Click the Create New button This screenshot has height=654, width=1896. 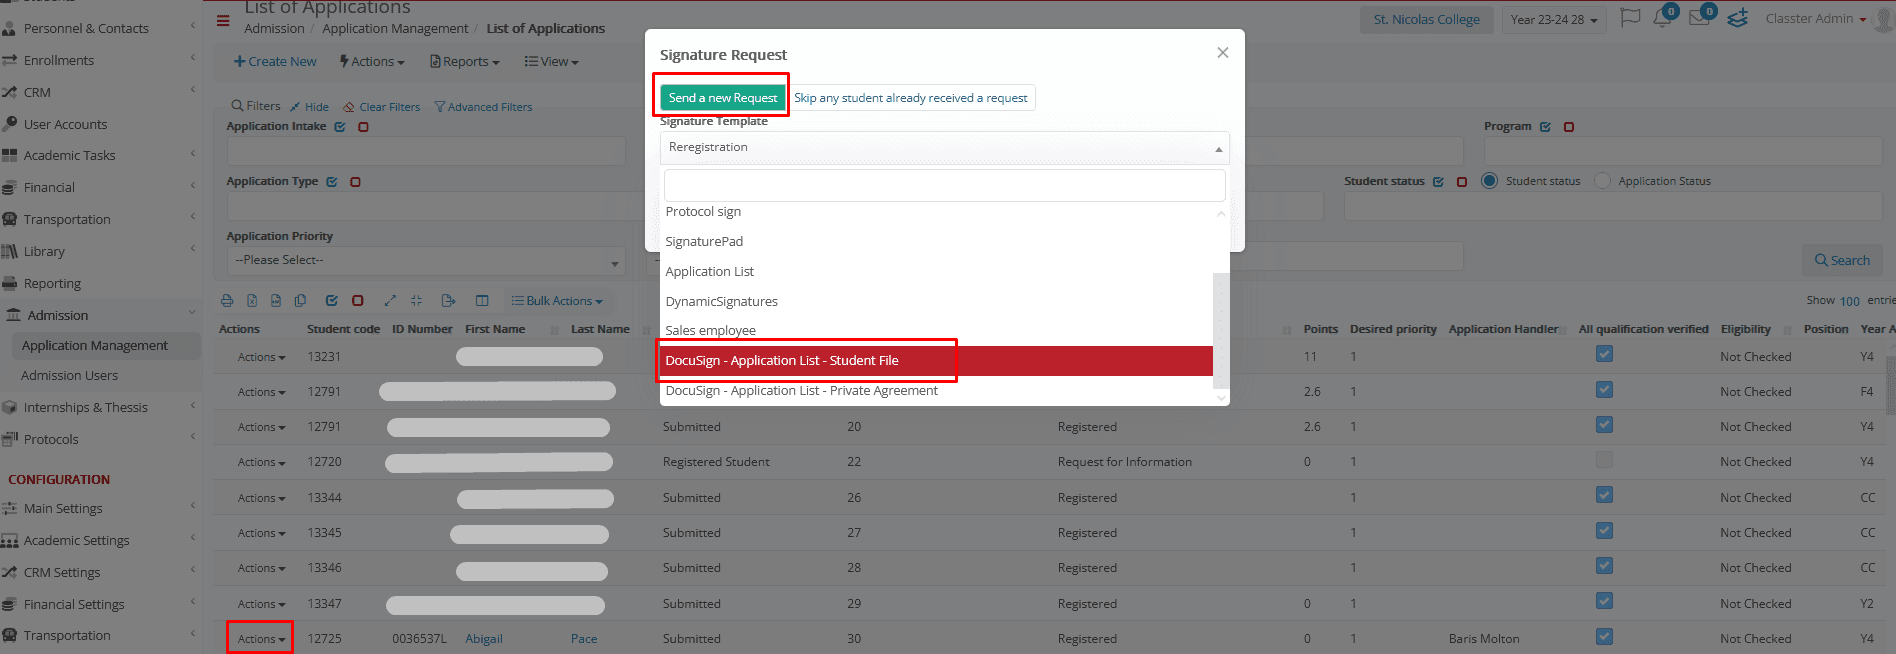coord(275,61)
